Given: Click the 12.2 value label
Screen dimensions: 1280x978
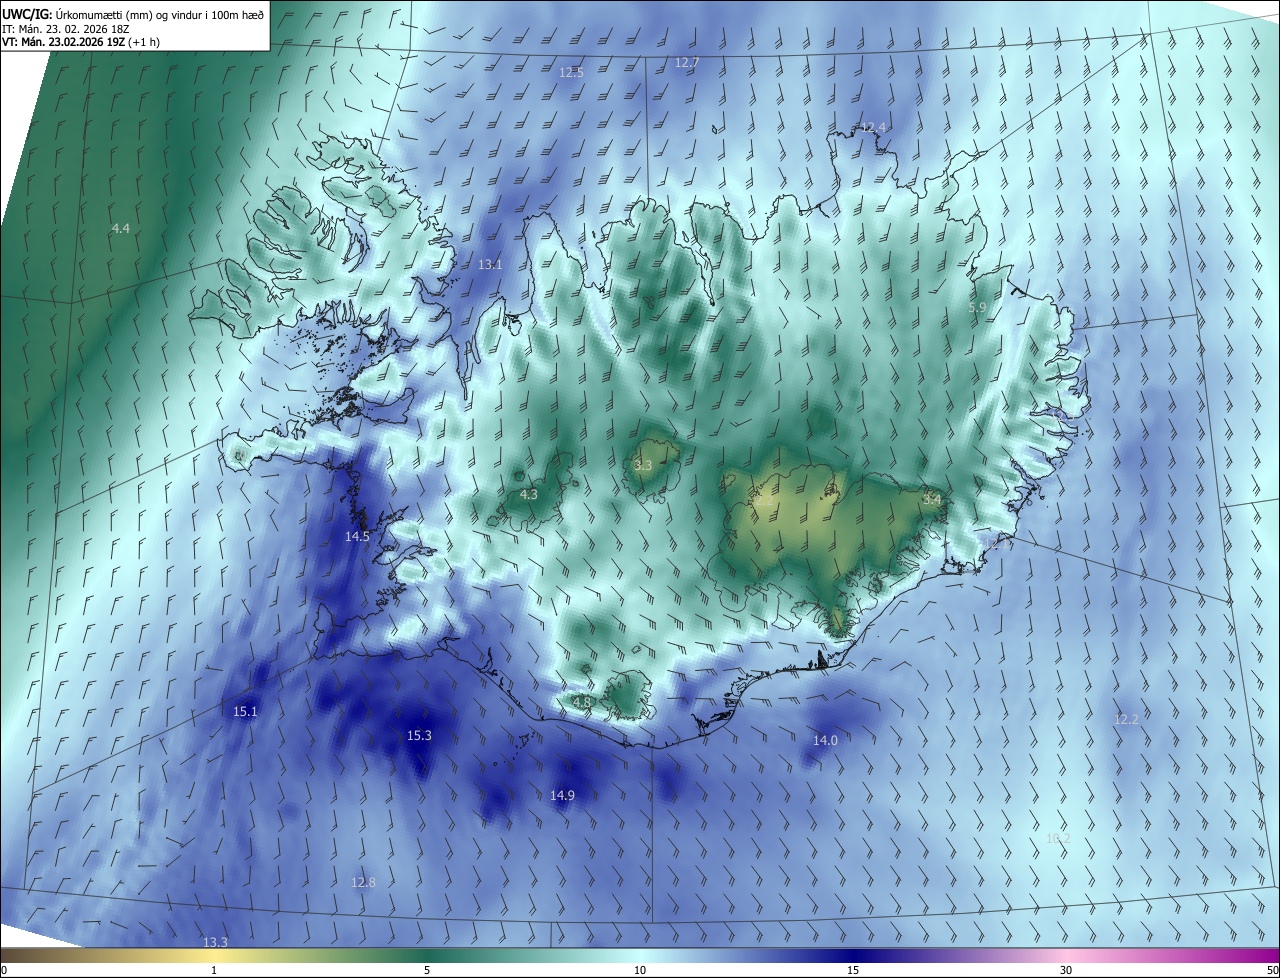Looking at the screenshot, I should coord(1126,720).
